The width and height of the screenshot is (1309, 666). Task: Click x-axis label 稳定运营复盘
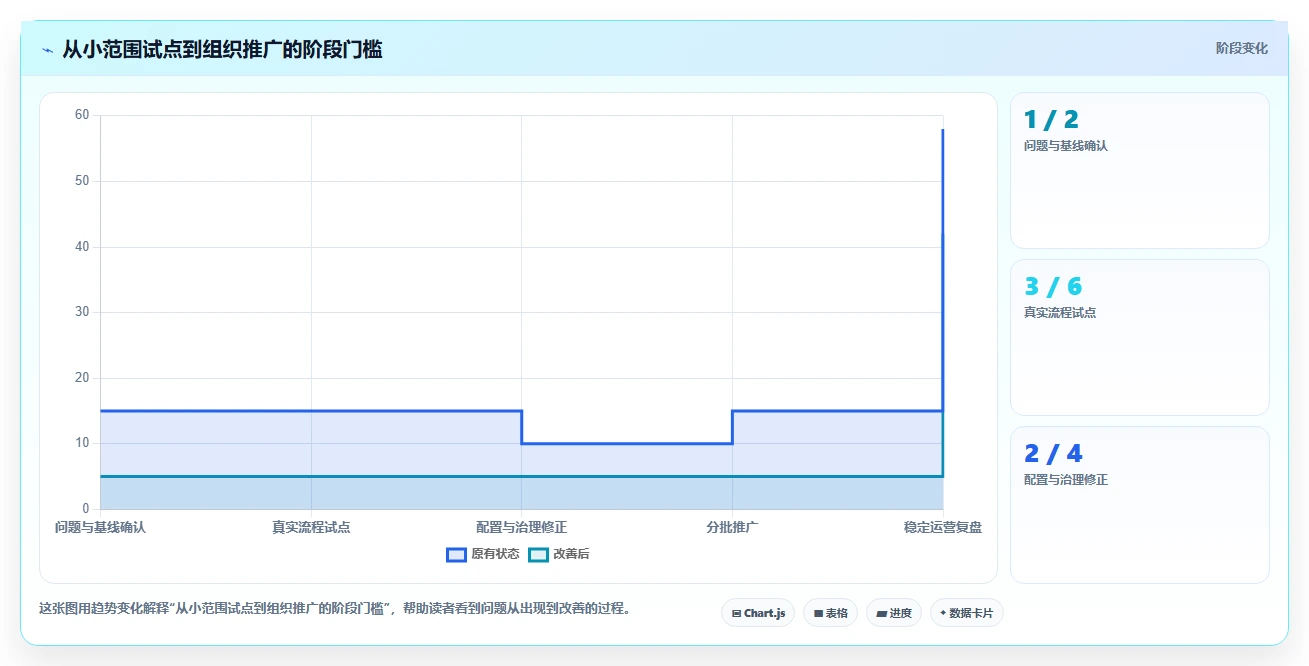coord(943,527)
